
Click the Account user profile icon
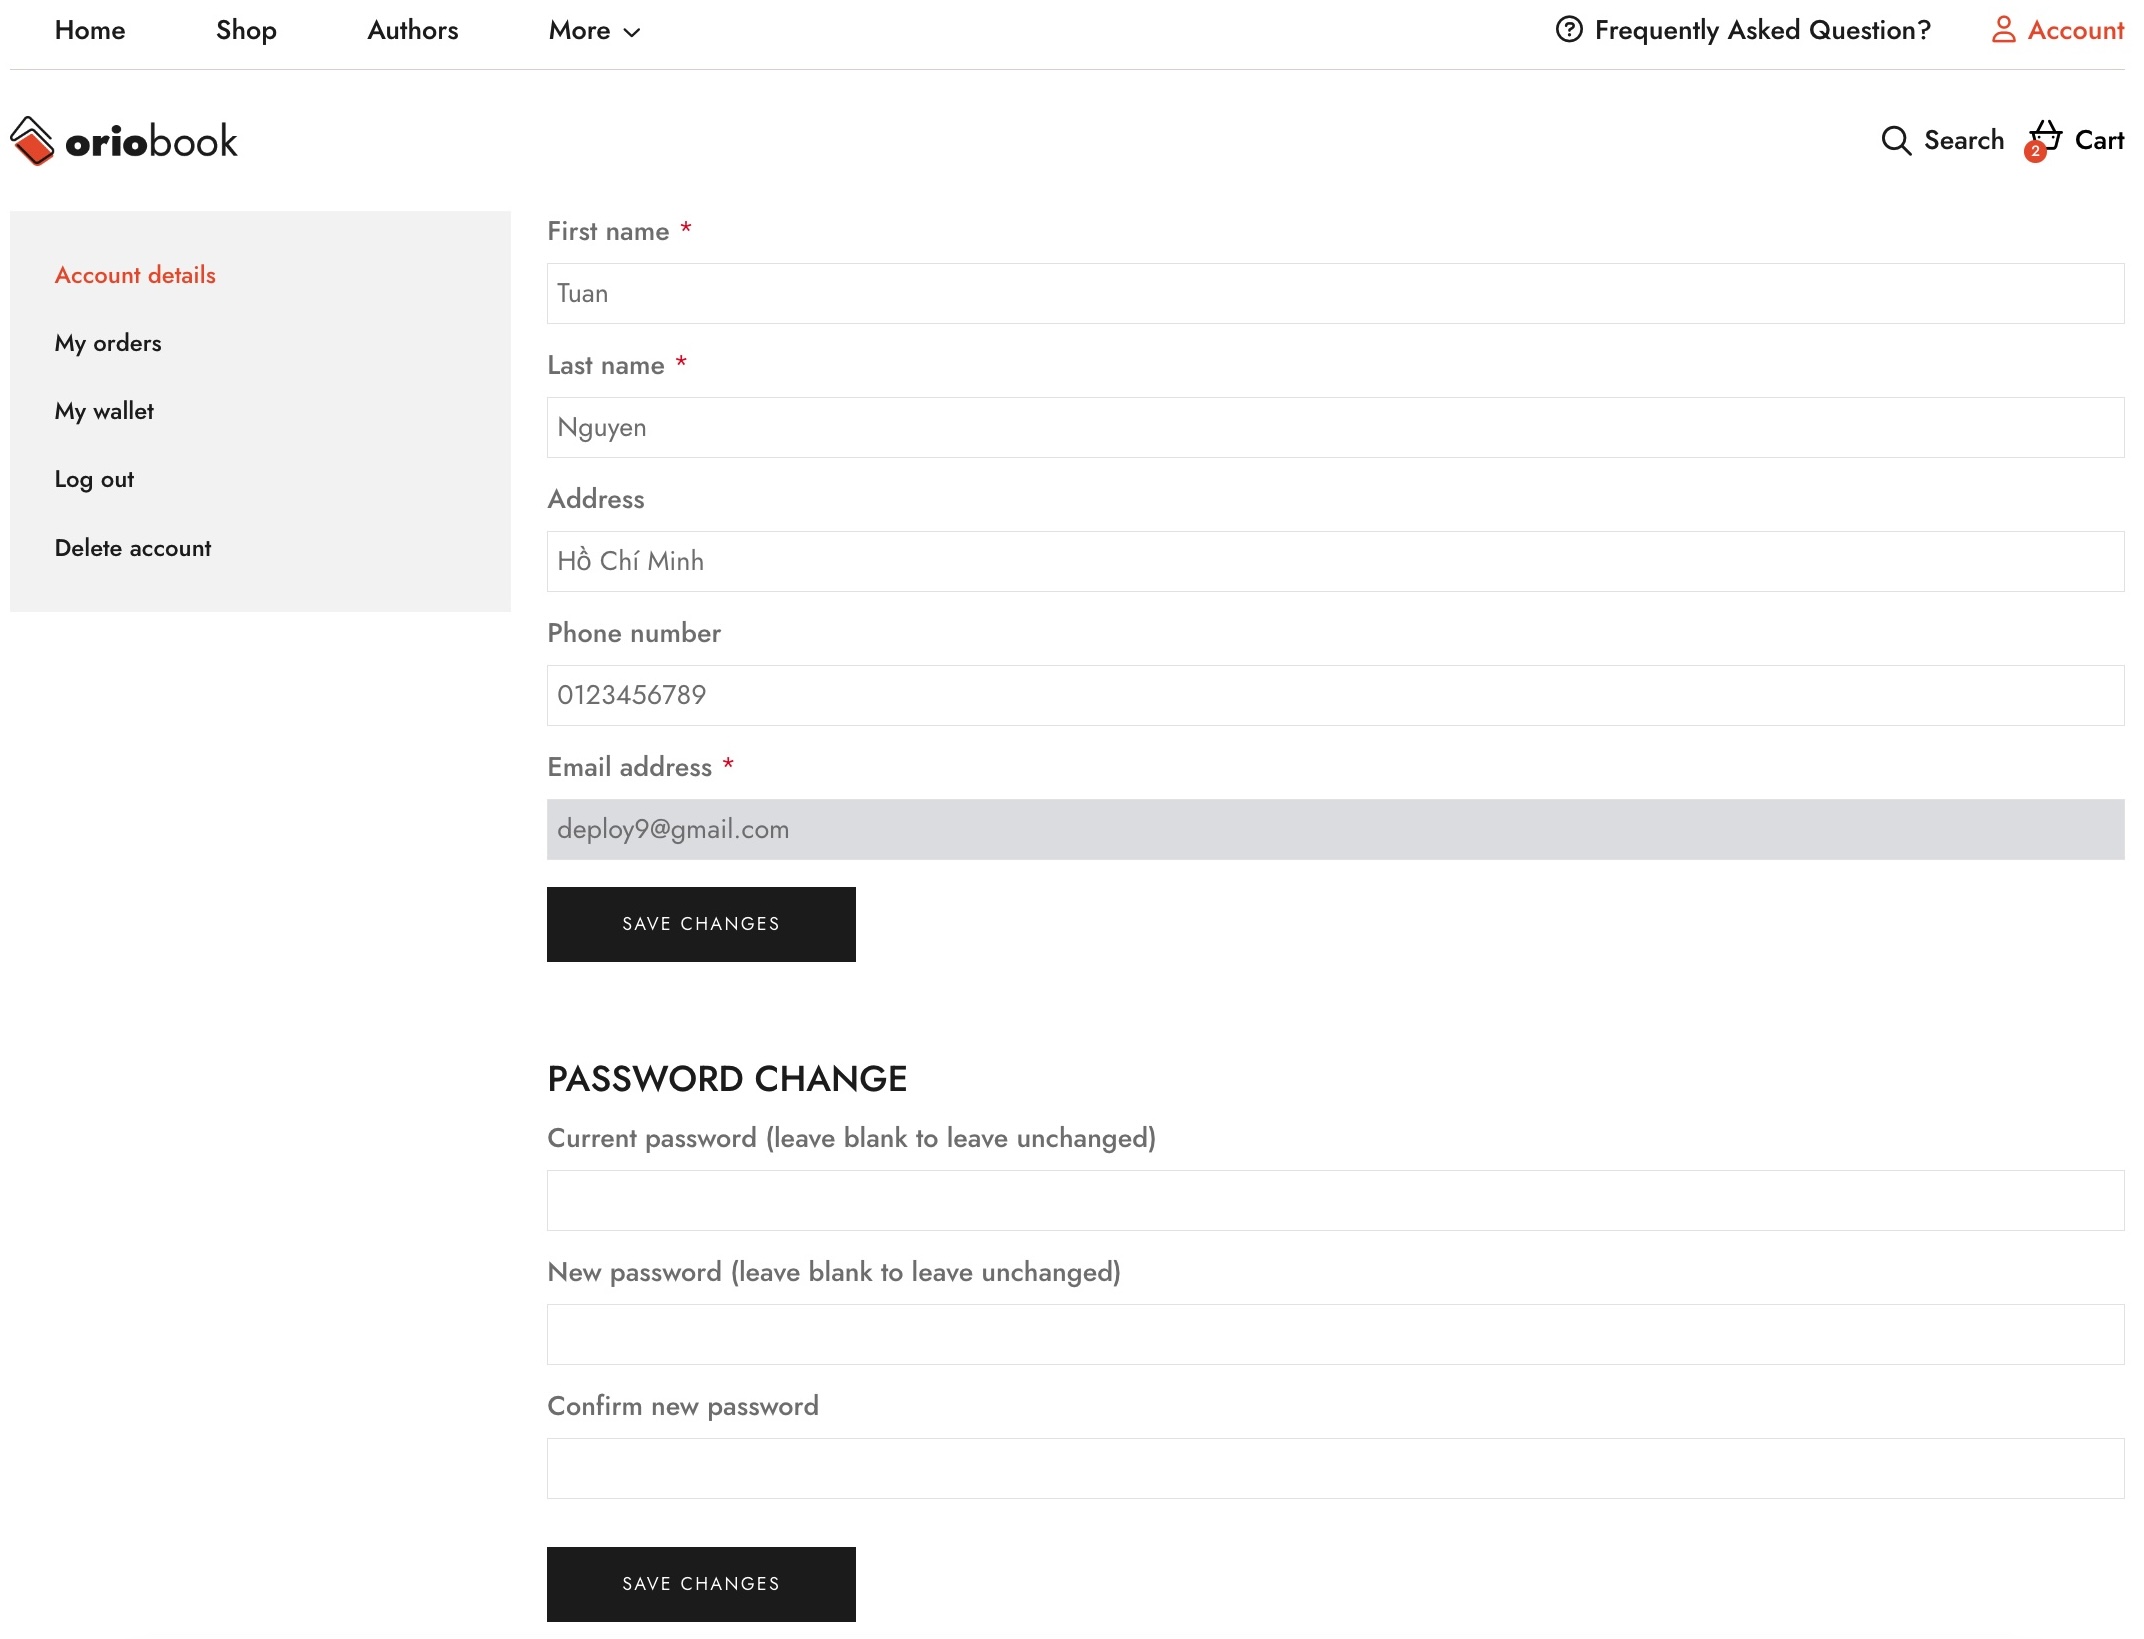pos(2003,30)
